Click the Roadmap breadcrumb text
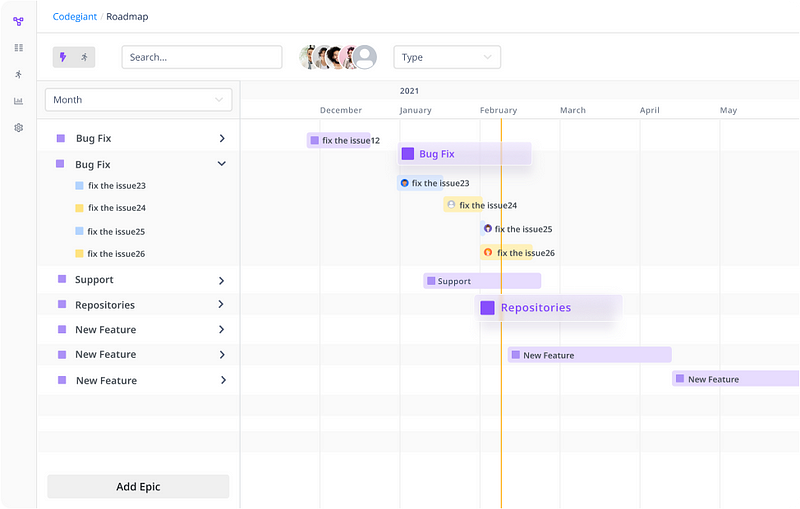Viewport: 800px width, 509px height. (x=127, y=16)
